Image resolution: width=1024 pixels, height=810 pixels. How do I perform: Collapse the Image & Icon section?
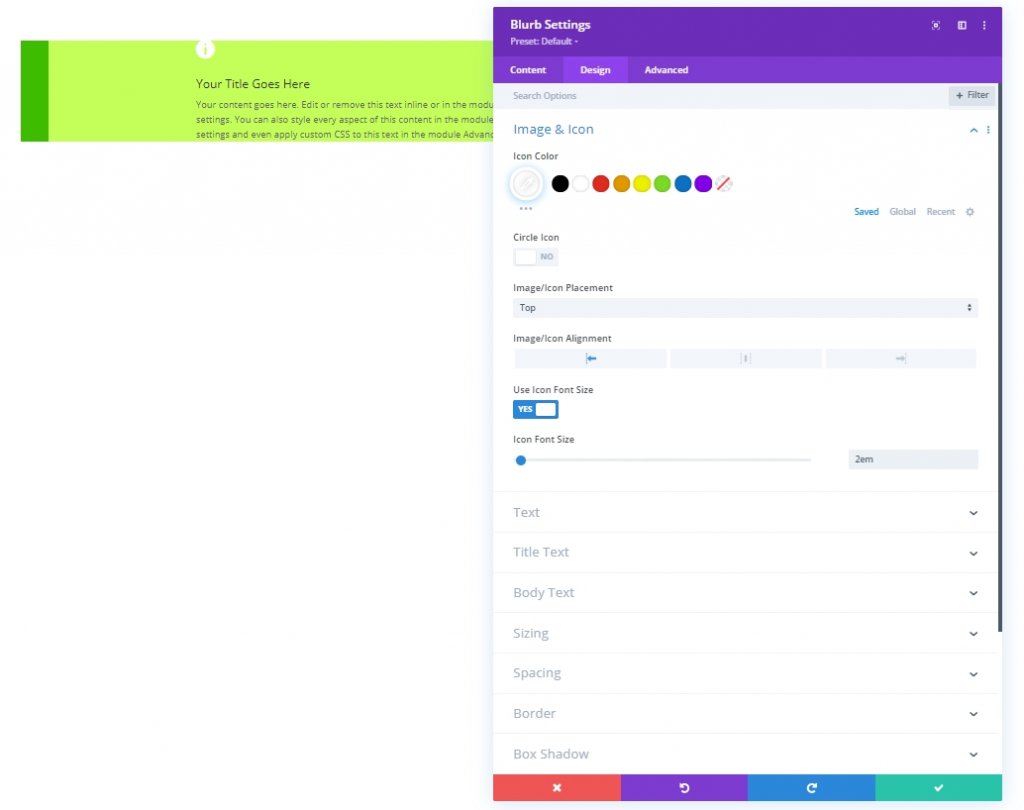pos(974,130)
